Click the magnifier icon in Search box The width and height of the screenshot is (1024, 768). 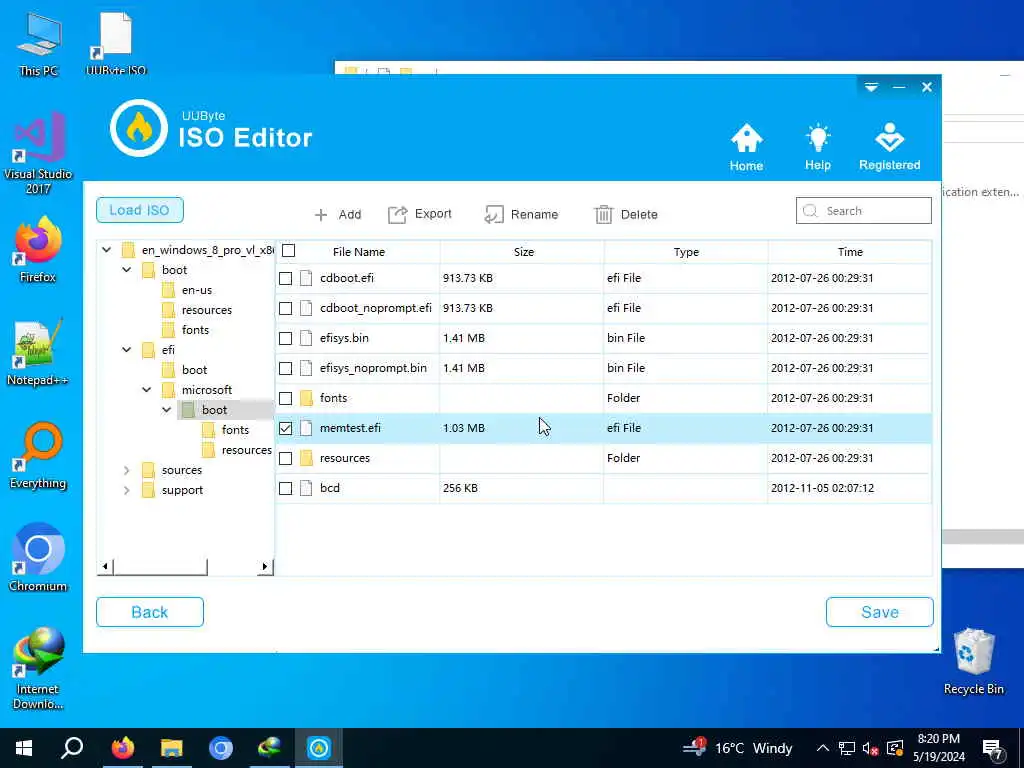coord(810,211)
